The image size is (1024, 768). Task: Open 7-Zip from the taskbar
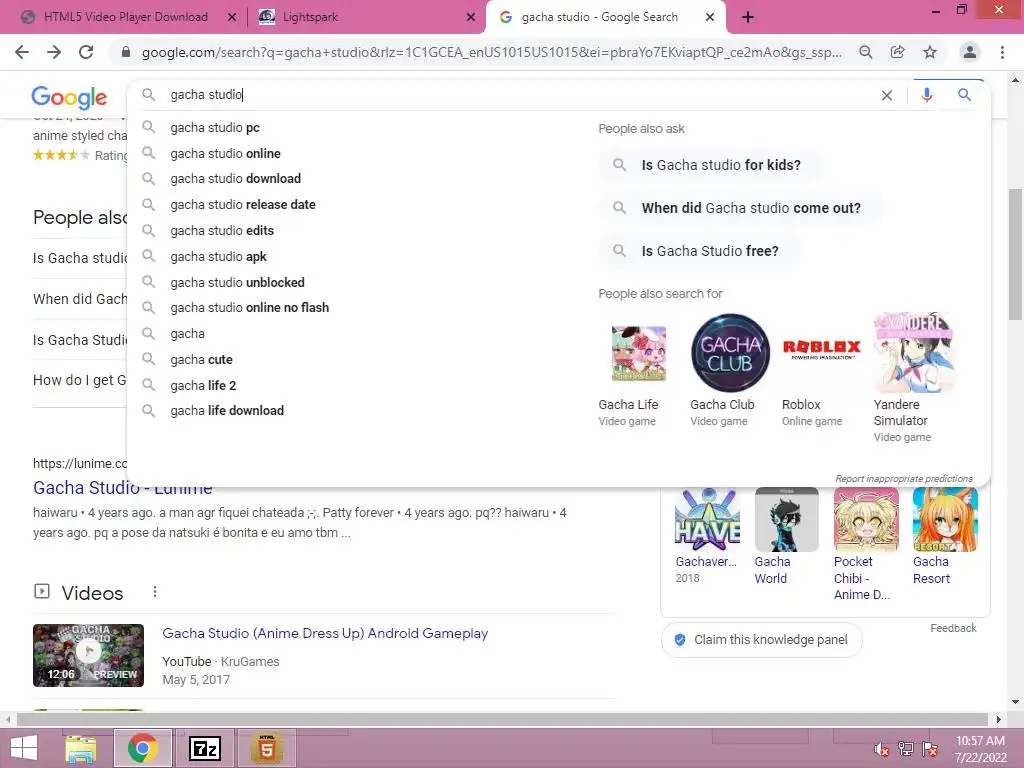204,748
